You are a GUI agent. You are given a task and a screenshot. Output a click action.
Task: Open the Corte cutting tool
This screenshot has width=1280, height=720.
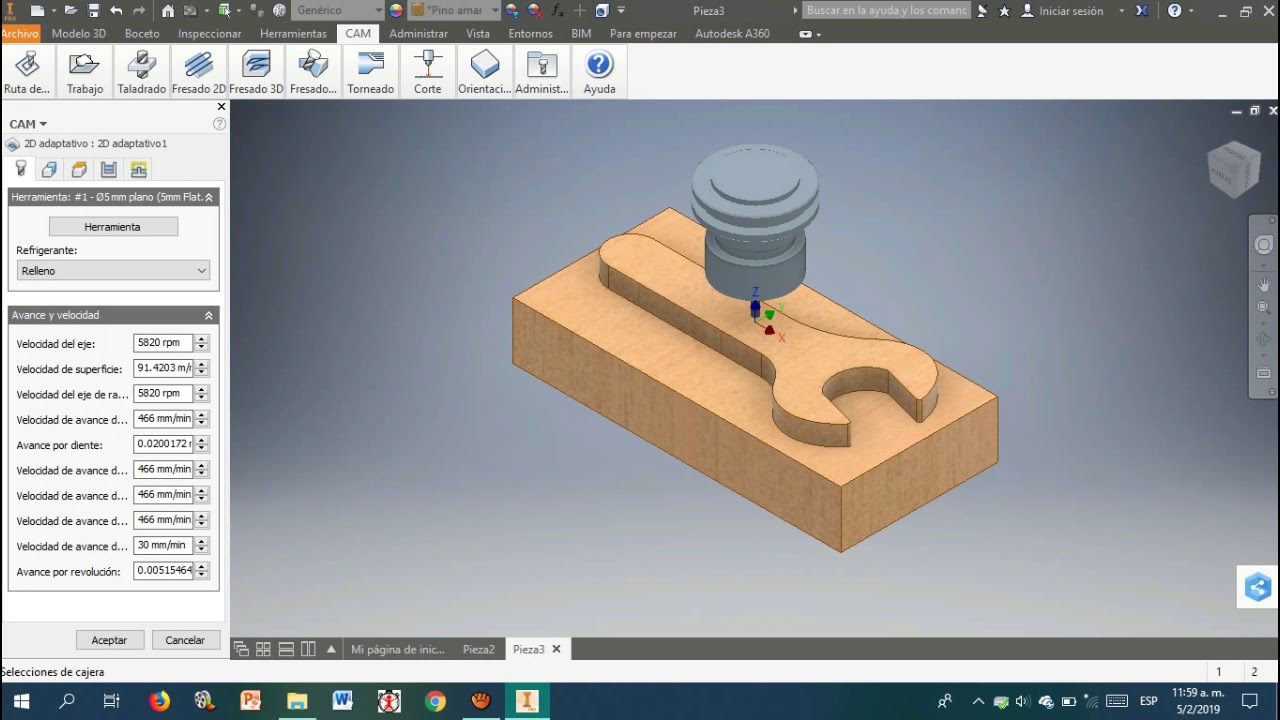click(428, 72)
